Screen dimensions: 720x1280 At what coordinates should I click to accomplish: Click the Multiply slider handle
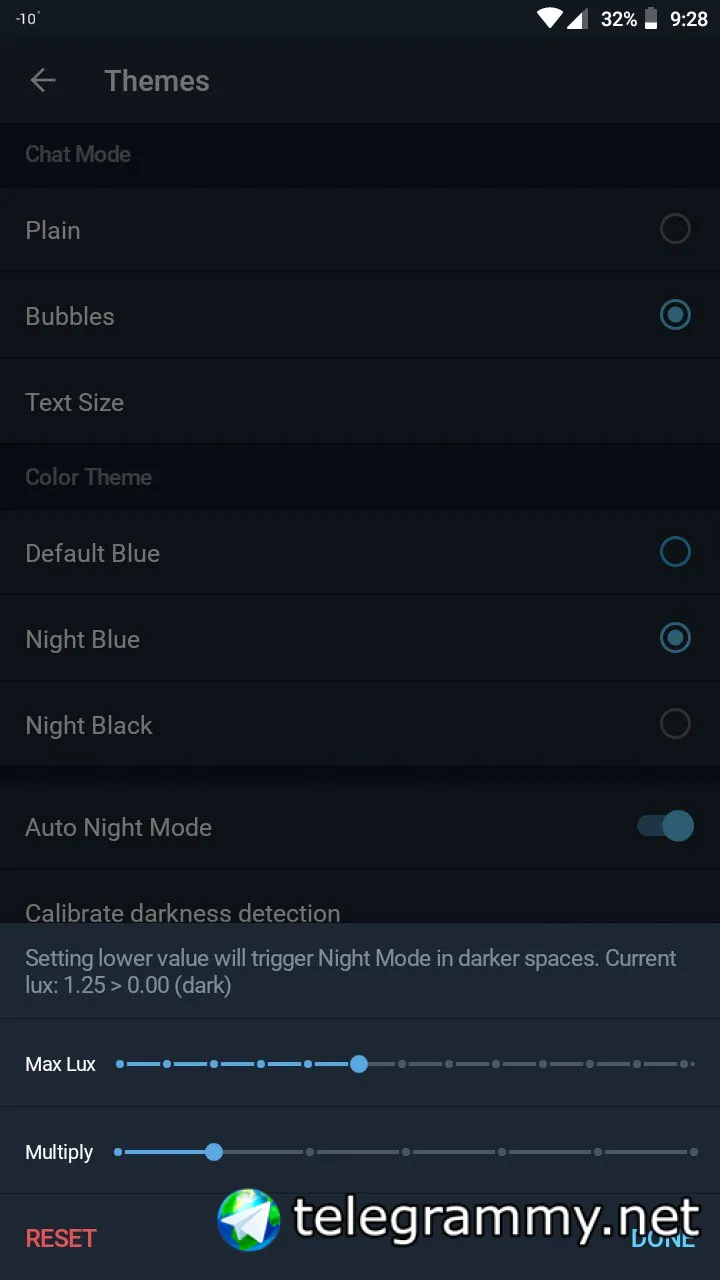[x=214, y=1152]
